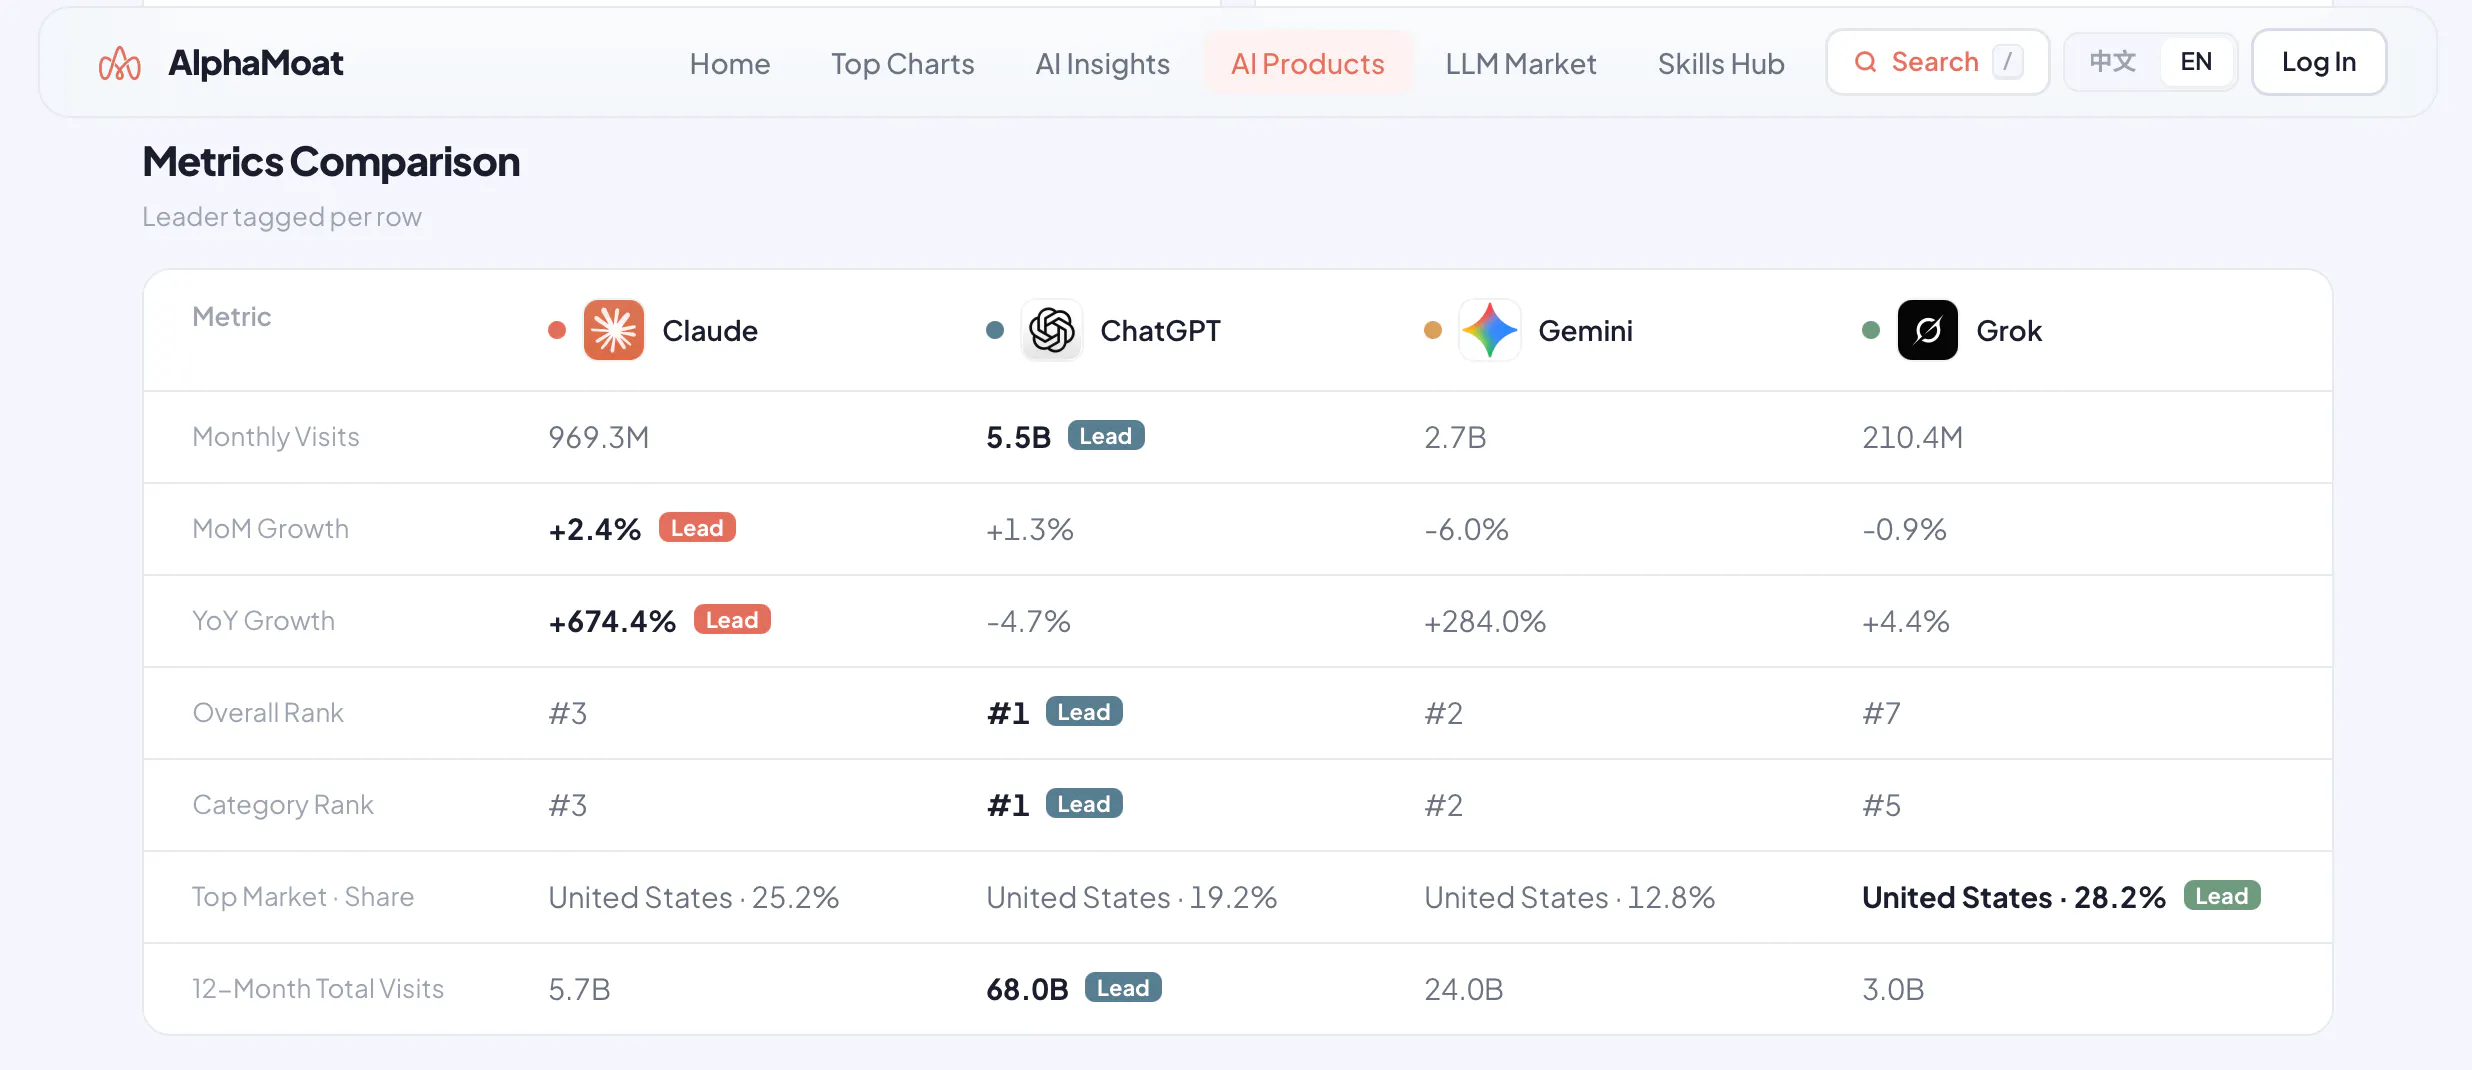Screen dimensions: 2472x1070
Task: Click the Log In button
Action: point(2319,62)
